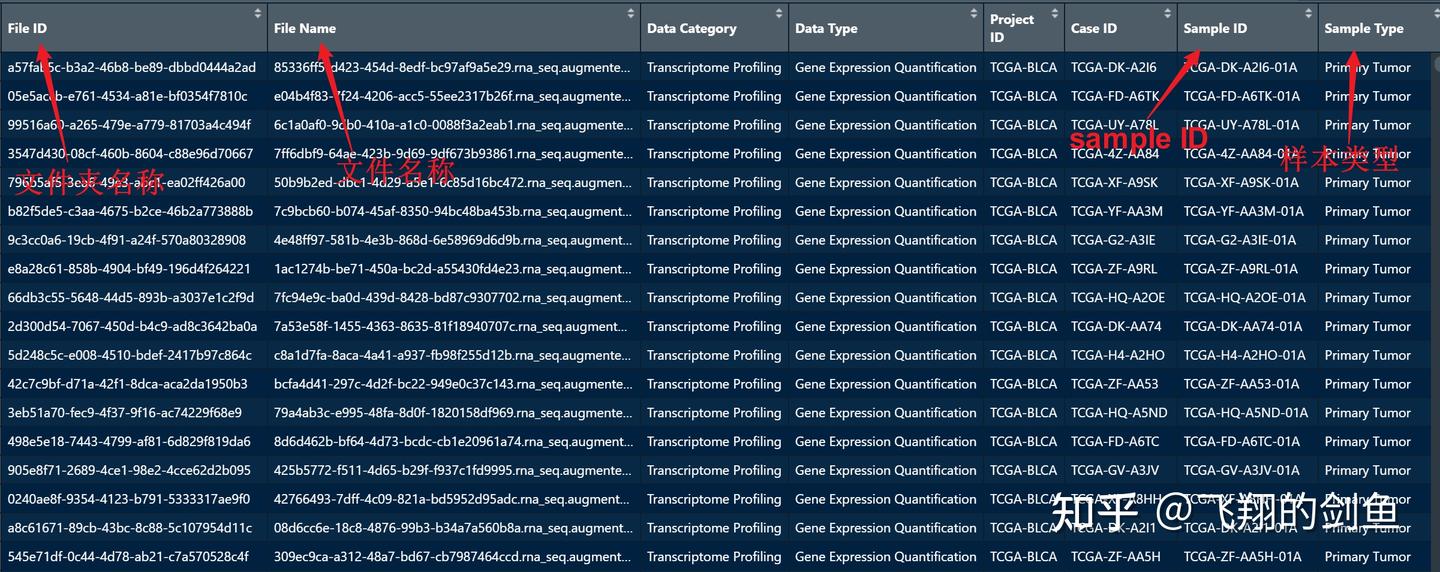Image resolution: width=1440 pixels, height=572 pixels.
Task: Select file name starting with 85336ff5
Action: [x=453, y=67]
